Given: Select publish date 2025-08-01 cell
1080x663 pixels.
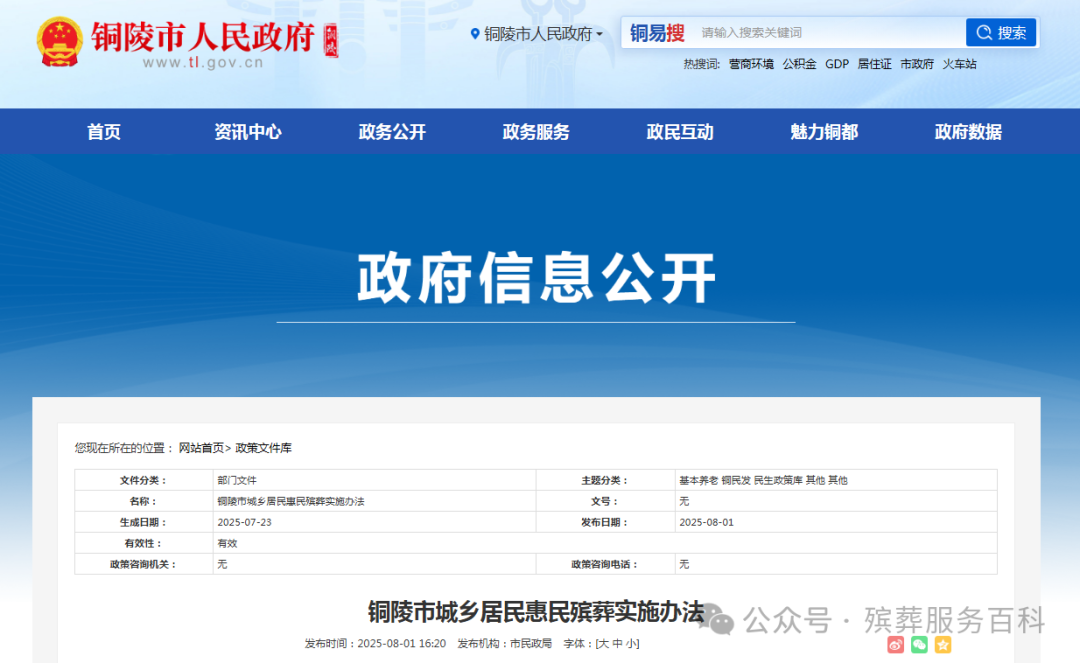Looking at the screenshot, I should click(x=836, y=522).
